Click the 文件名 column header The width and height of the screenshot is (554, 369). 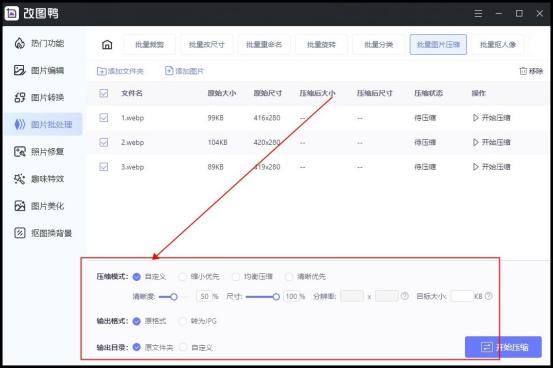click(132, 93)
